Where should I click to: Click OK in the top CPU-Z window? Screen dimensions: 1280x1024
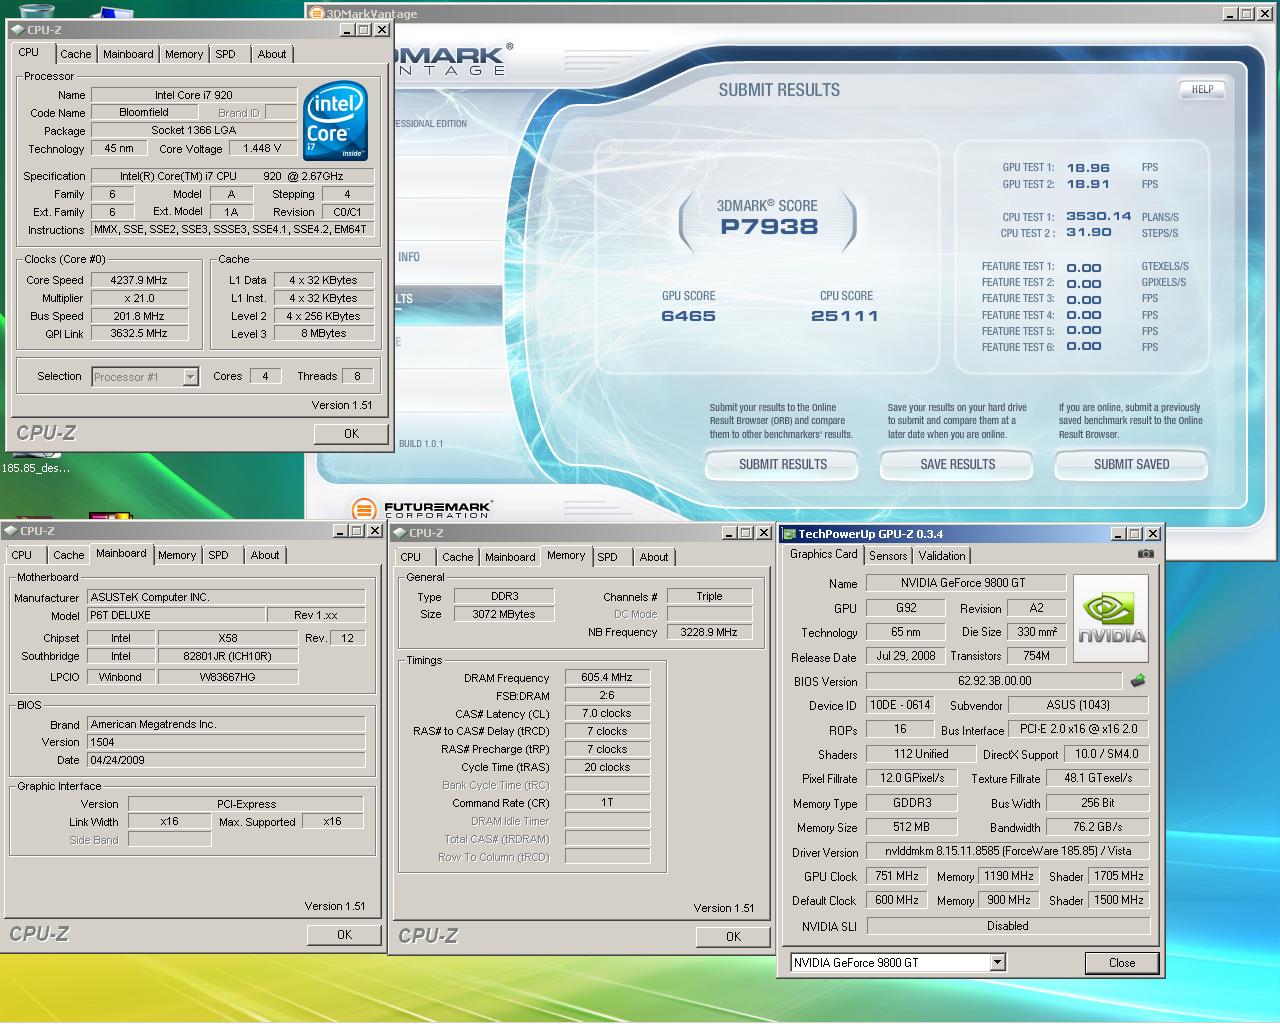(x=351, y=434)
